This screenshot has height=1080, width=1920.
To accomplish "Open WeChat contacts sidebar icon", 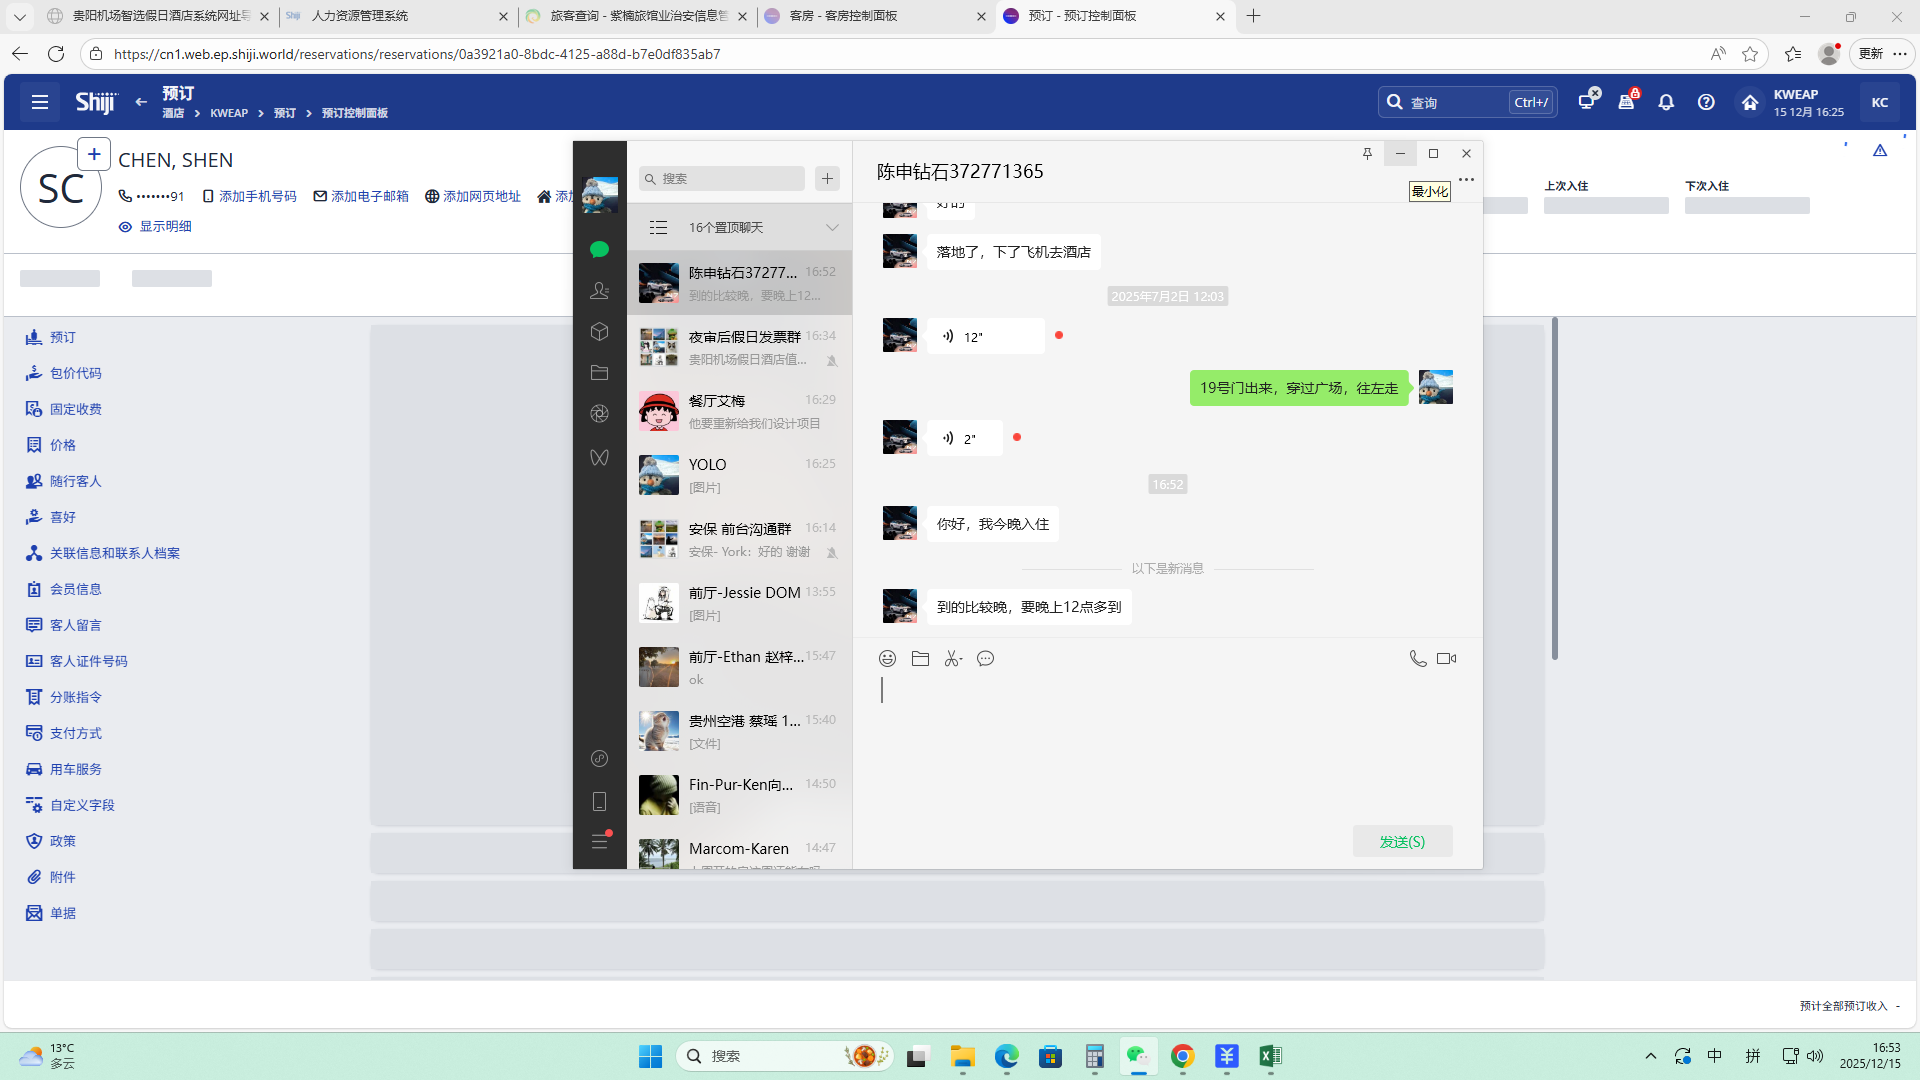I will (599, 290).
